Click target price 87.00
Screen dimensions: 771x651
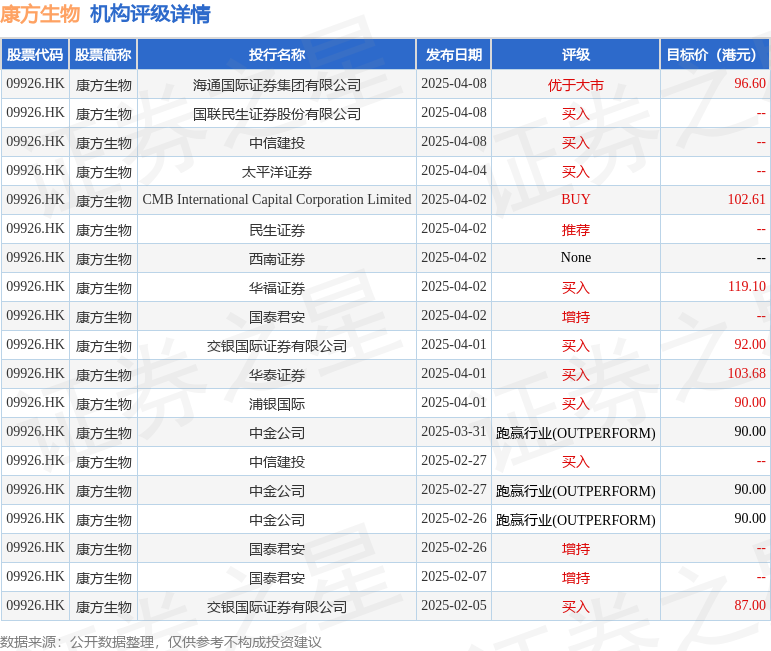click(750, 606)
